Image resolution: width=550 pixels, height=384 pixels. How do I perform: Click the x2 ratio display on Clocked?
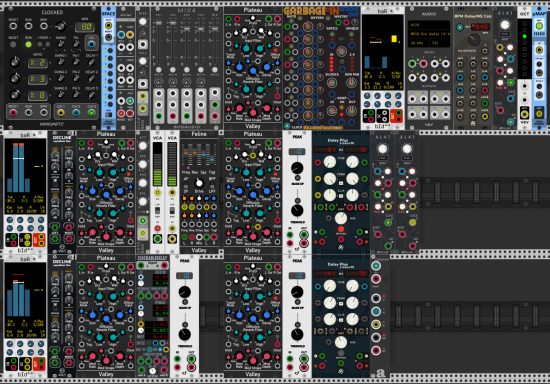click(38, 63)
